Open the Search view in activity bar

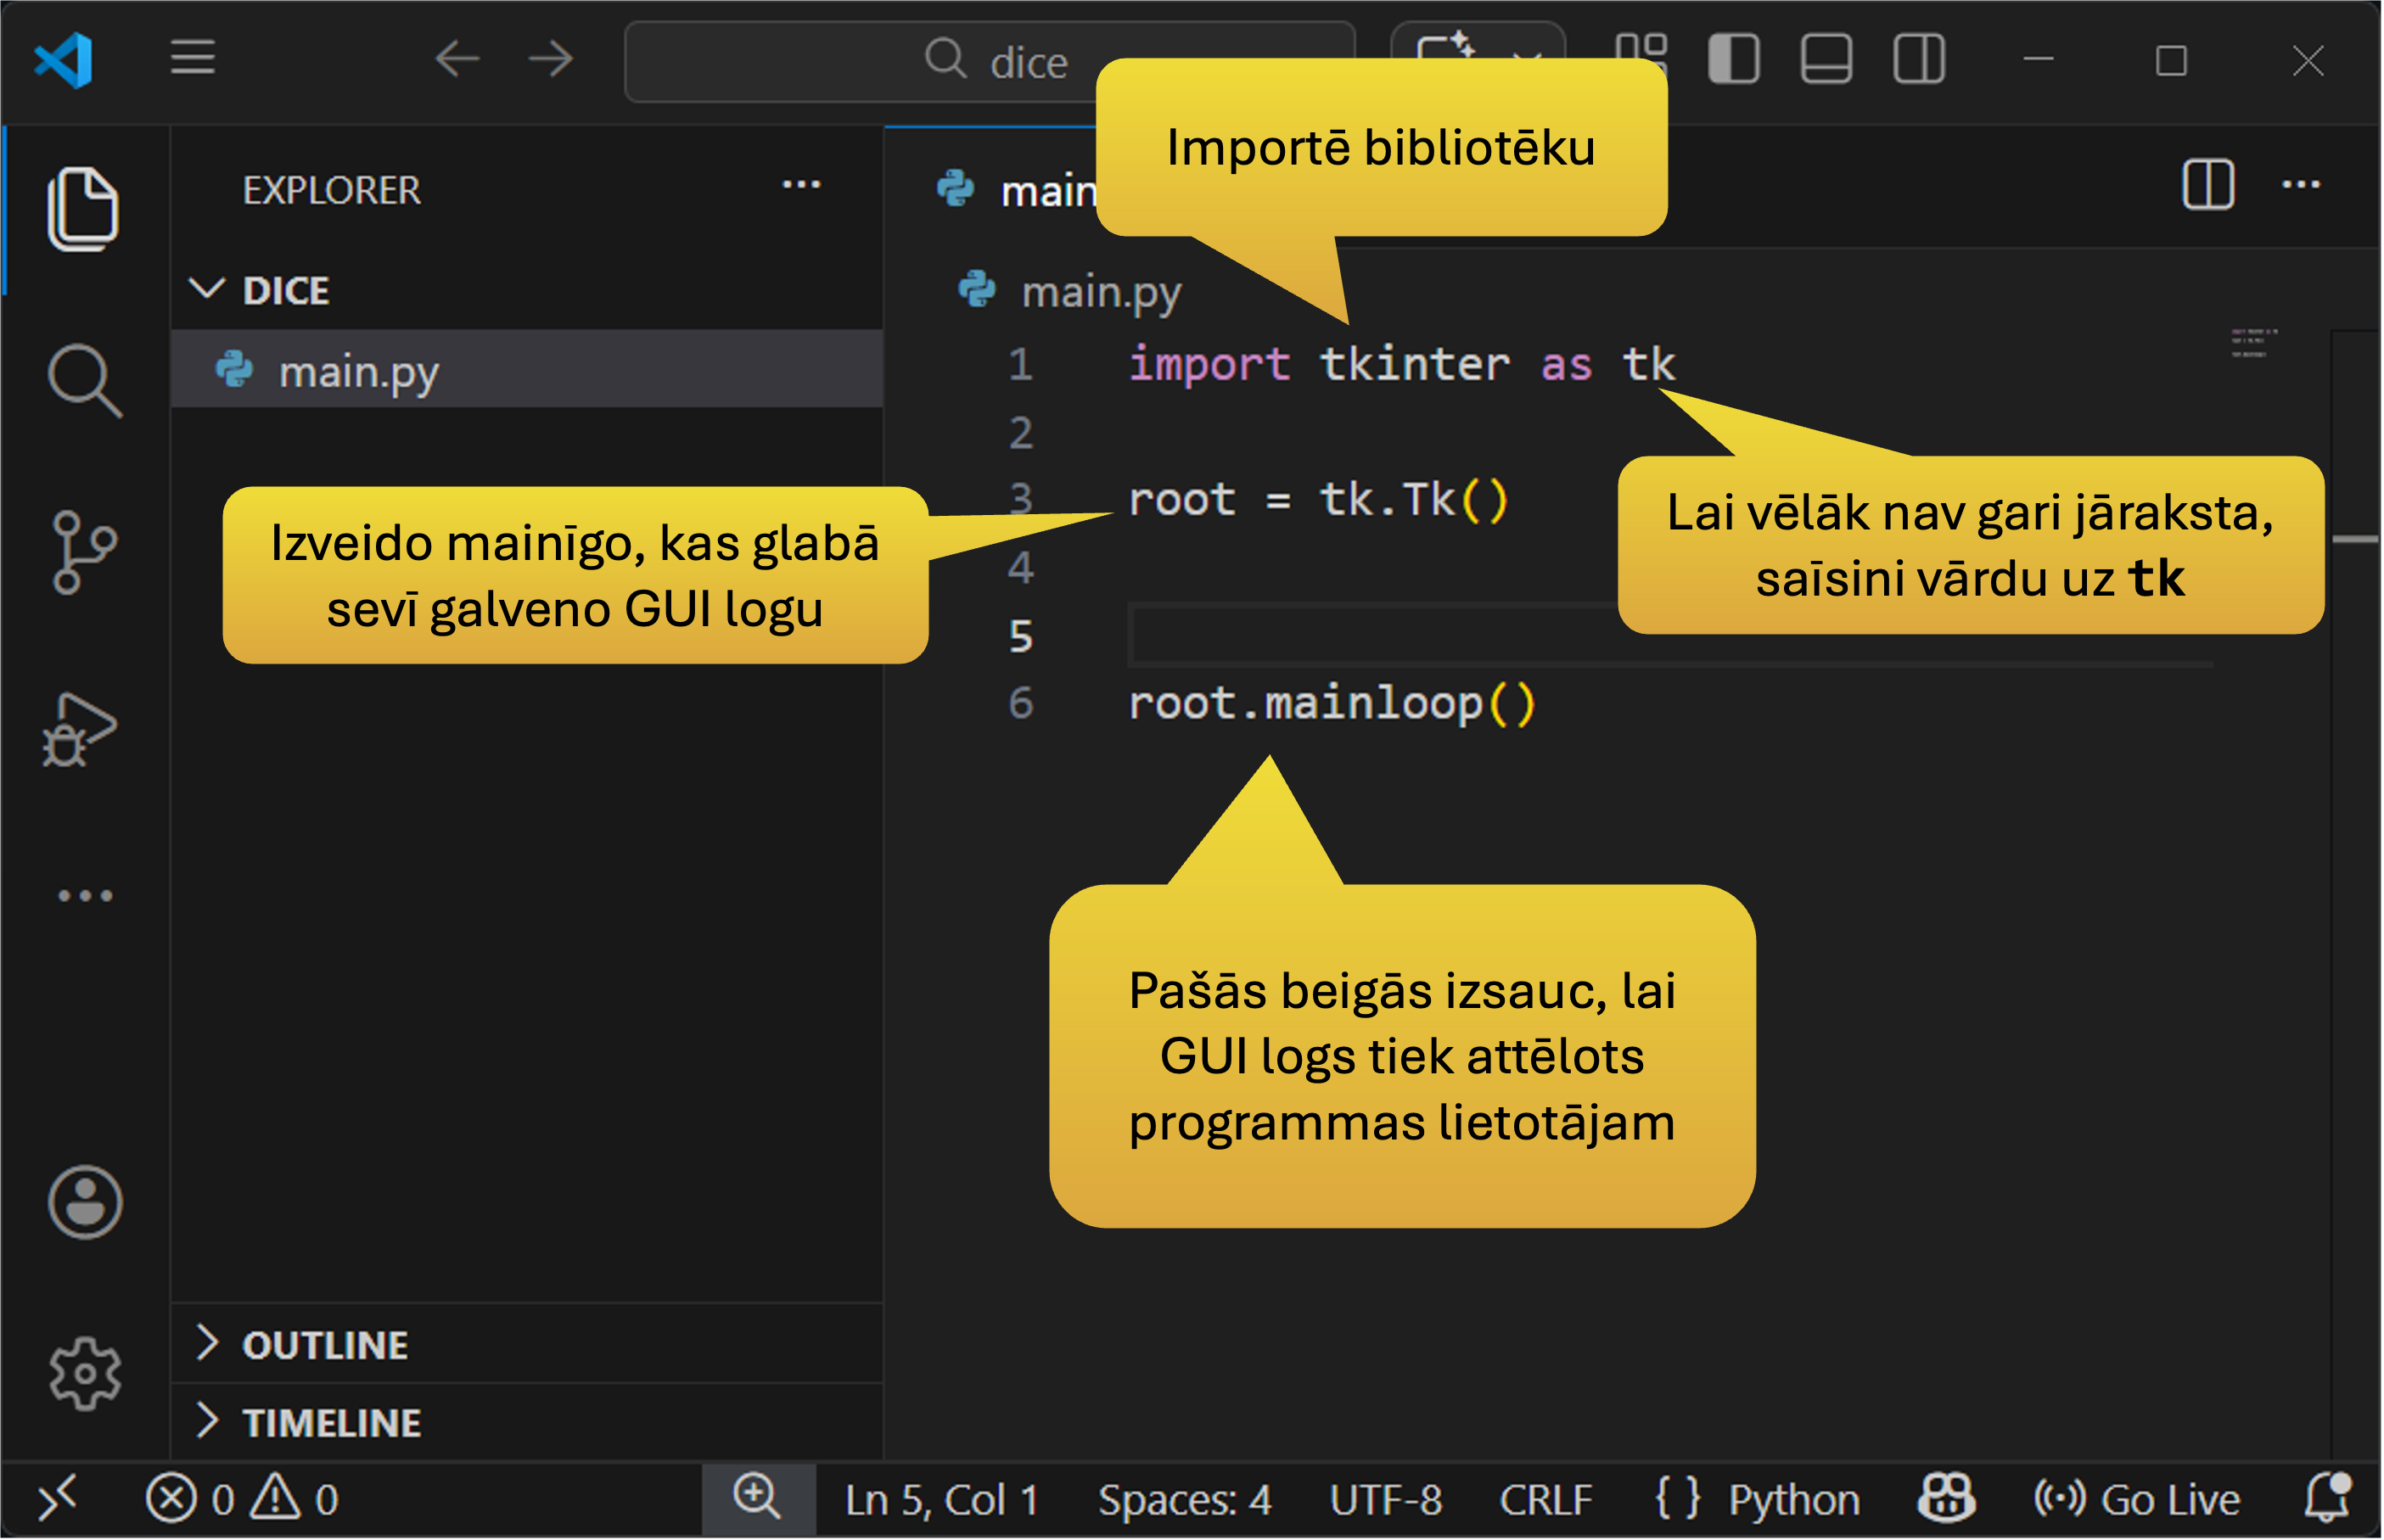83,380
